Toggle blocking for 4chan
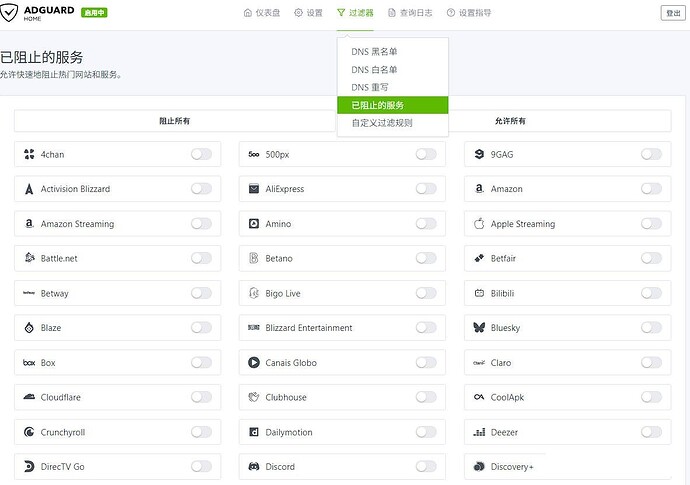This screenshot has height=485, width=690. click(x=201, y=154)
